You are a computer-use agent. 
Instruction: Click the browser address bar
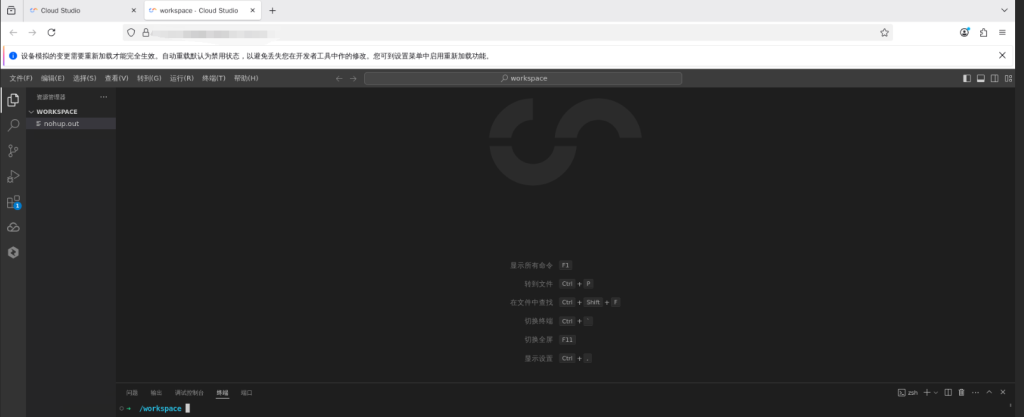tap(507, 33)
